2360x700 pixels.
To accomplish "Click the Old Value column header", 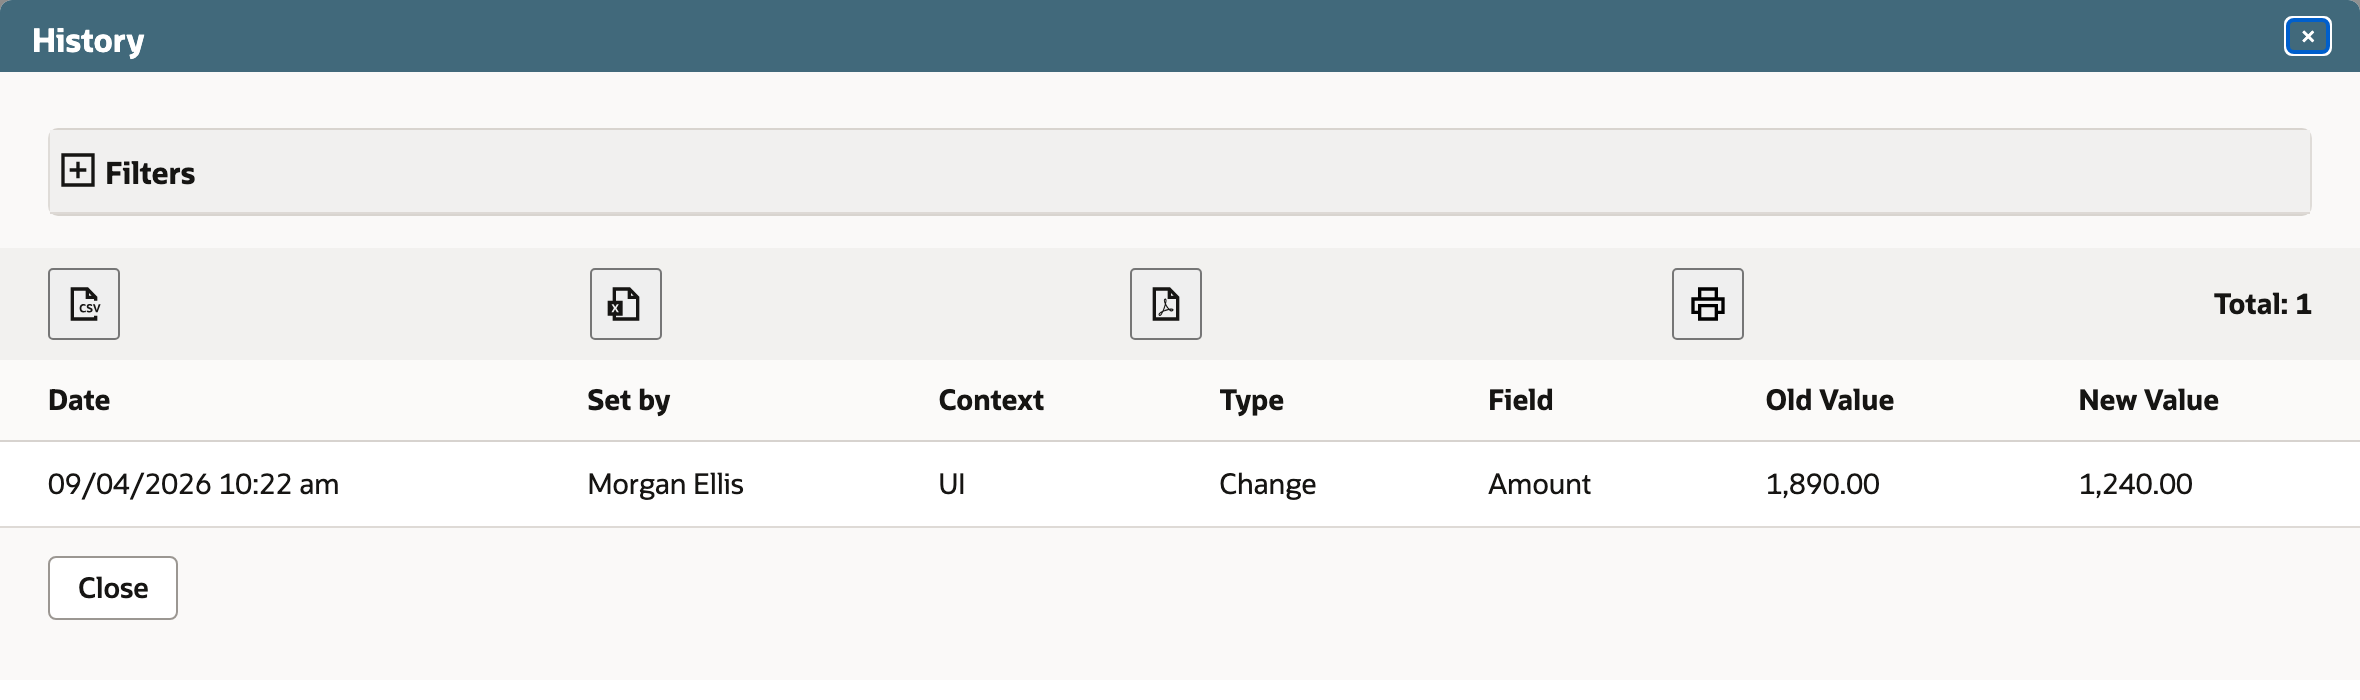I will coord(1829,400).
